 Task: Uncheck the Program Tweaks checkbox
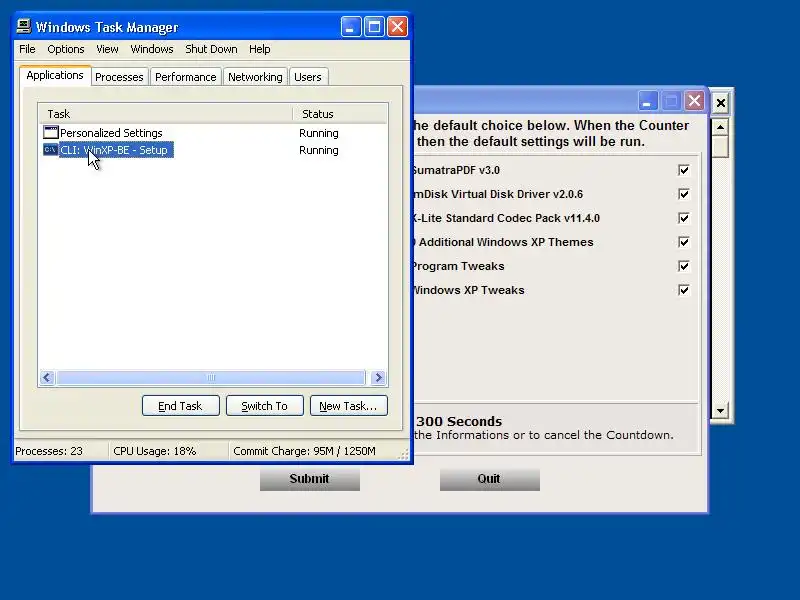click(684, 266)
